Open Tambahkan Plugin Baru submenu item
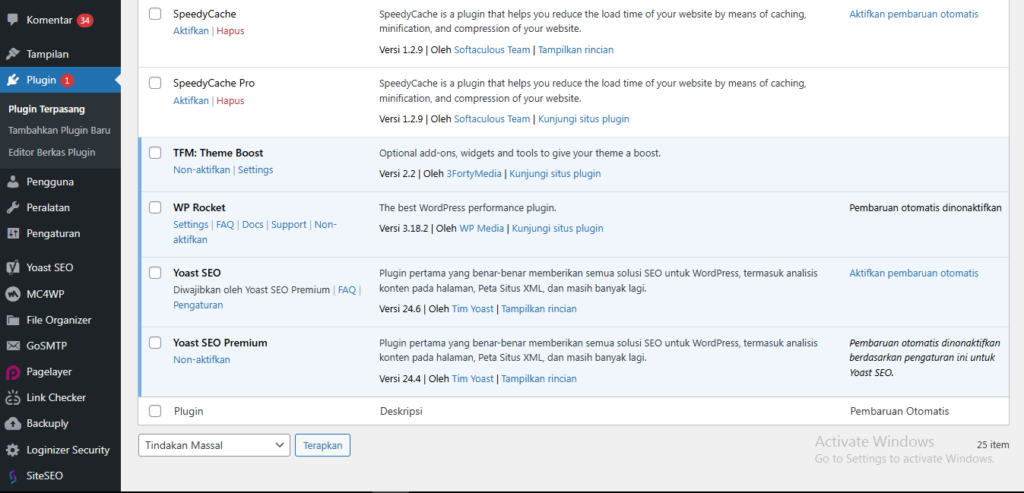The width and height of the screenshot is (1024, 493). [x=59, y=130]
